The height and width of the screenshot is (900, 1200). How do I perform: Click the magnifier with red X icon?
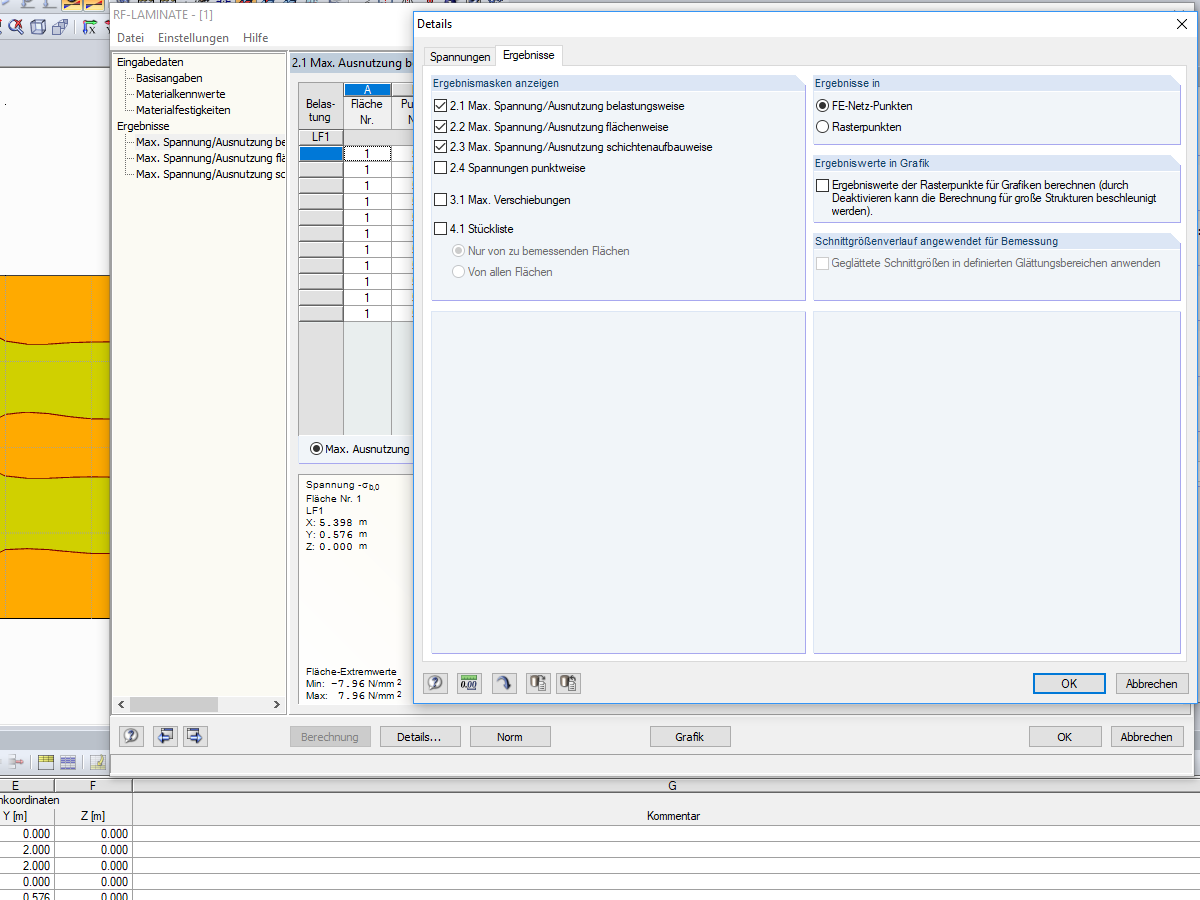(15, 27)
